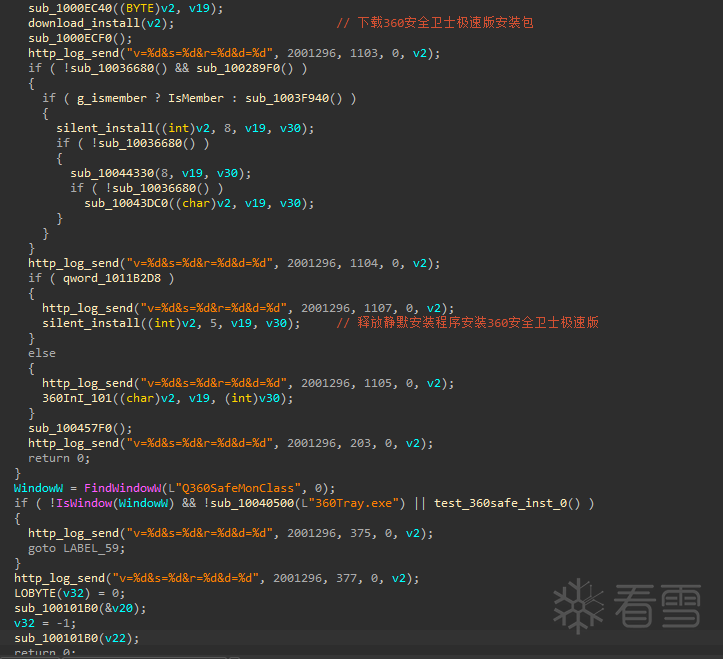Click the v32 = -1 assignment
Image resolution: width=723 pixels, height=659 pixels.
(x=45, y=623)
